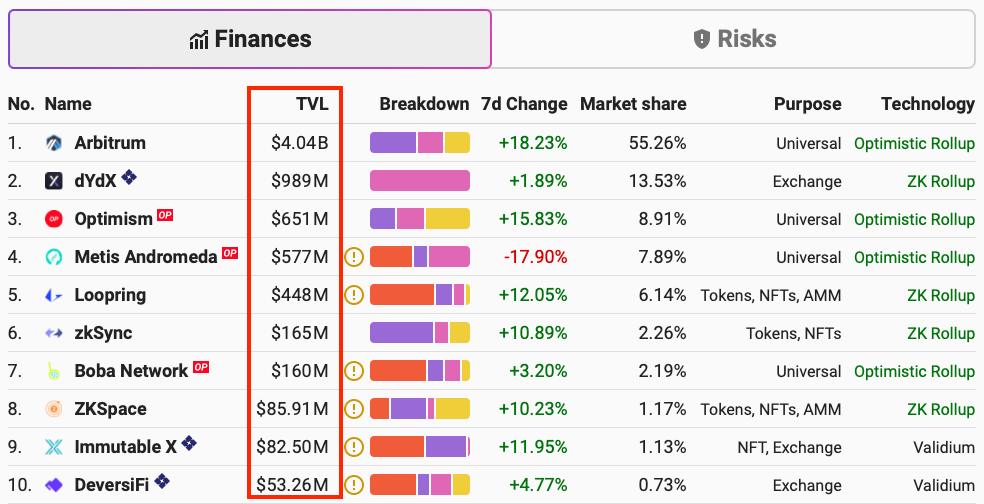Click the warning icon in Metis Andromeda row

(354, 257)
